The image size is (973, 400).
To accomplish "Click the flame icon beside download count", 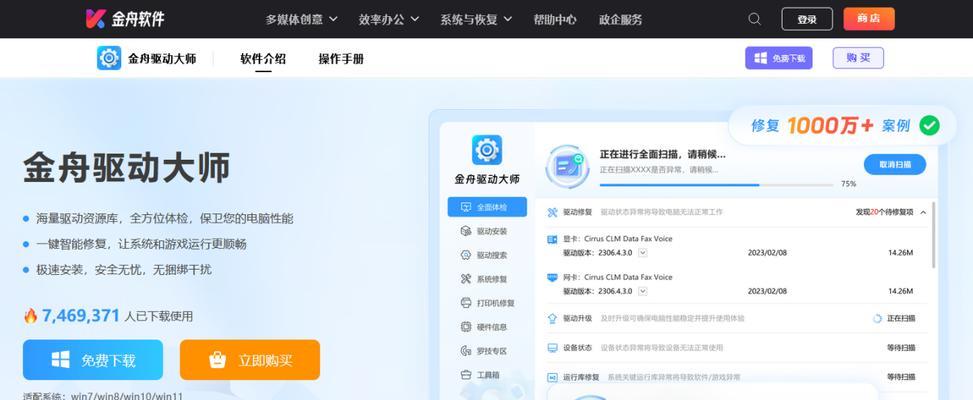I will coord(30,316).
